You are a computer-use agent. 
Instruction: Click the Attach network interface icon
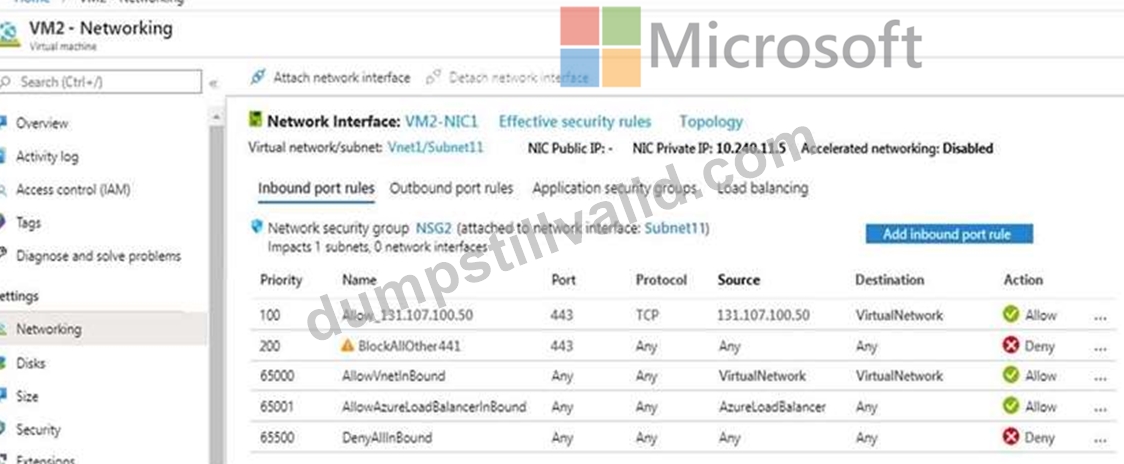pos(258,77)
